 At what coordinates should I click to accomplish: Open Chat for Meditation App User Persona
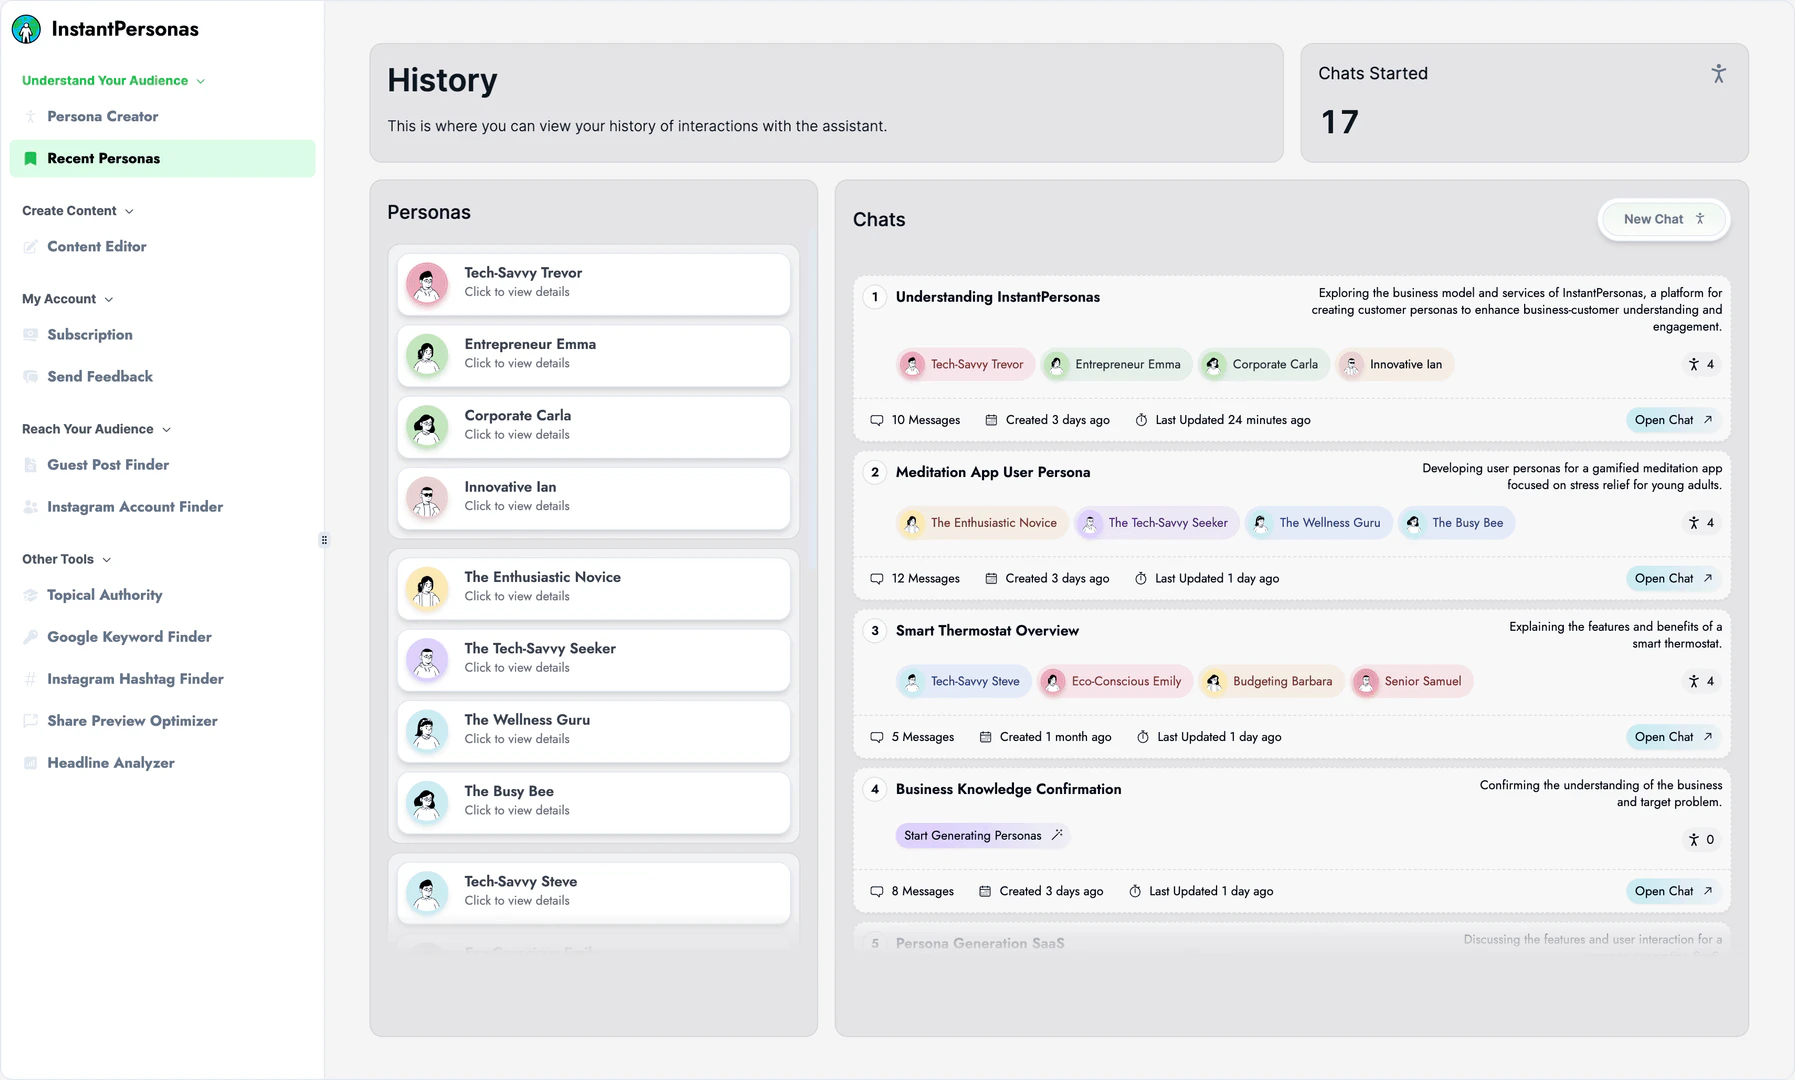click(x=1671, y=578)
